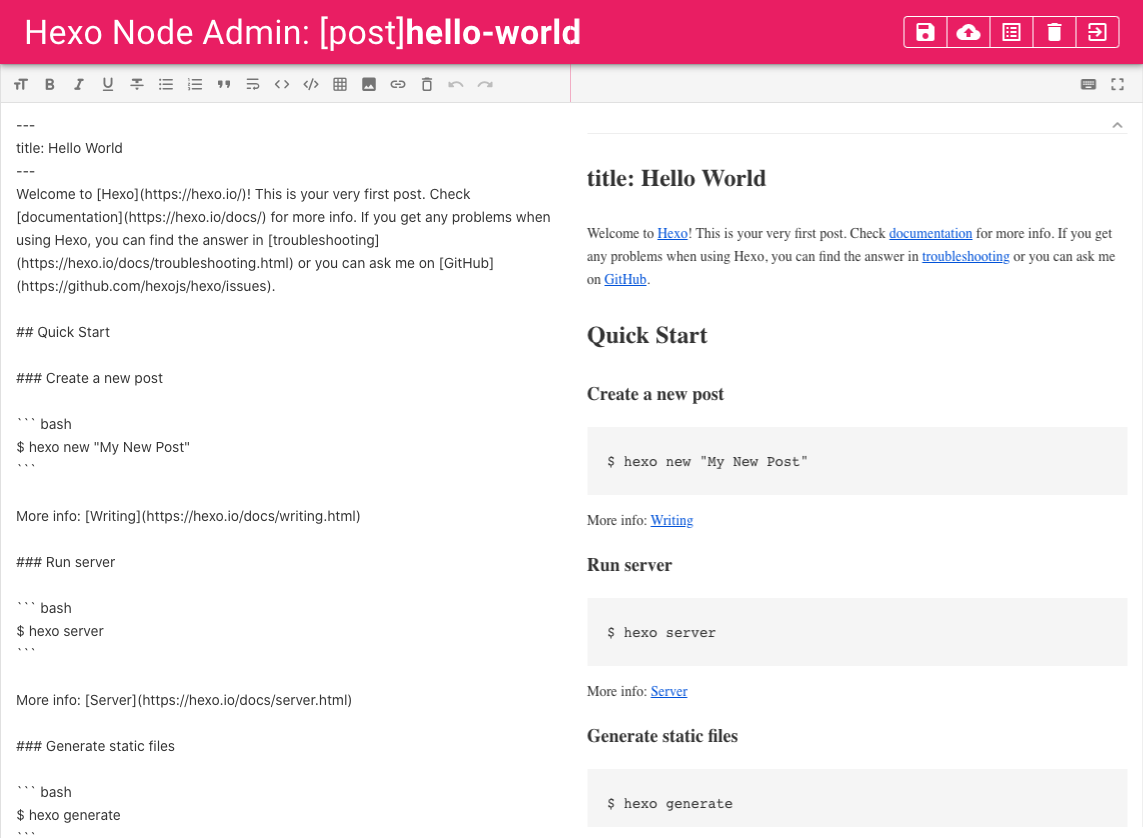Apply strikethrough formatting

137,85
